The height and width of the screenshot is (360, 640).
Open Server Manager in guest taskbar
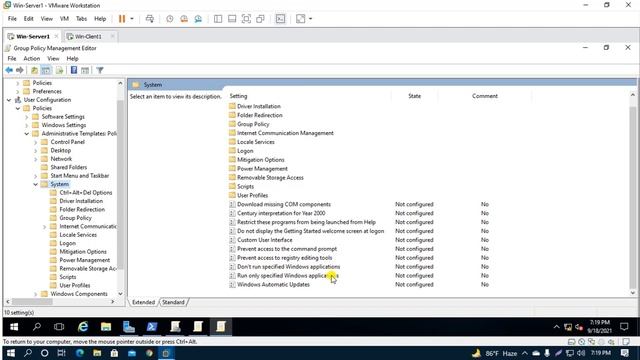(x=129, y=327)
